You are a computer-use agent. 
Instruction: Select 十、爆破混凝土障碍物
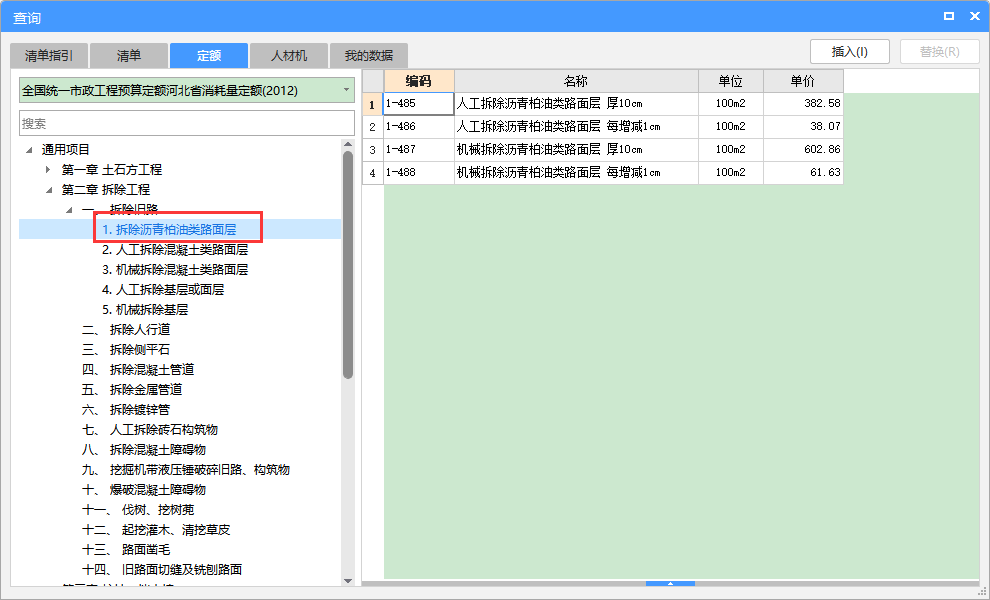144,489
